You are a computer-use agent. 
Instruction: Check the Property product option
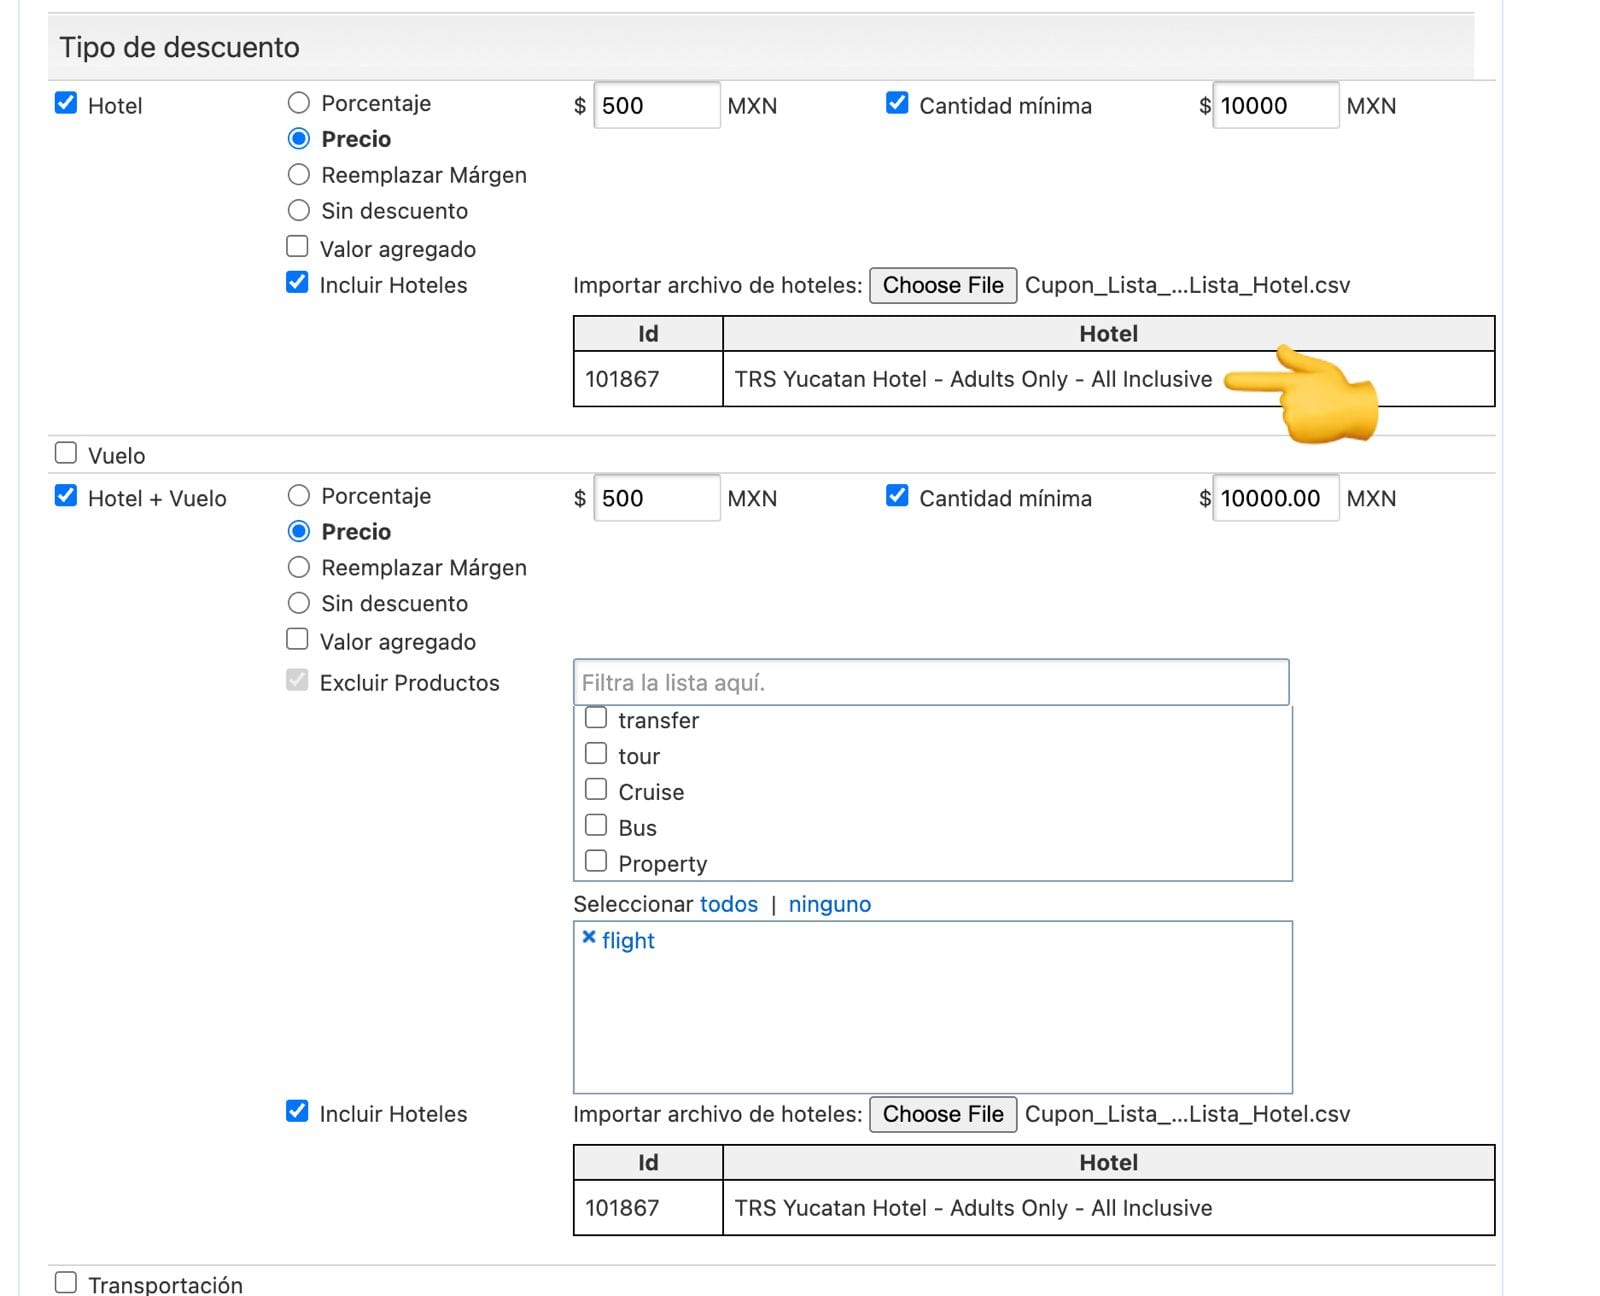pyautogui.click(x=596, y=861)
